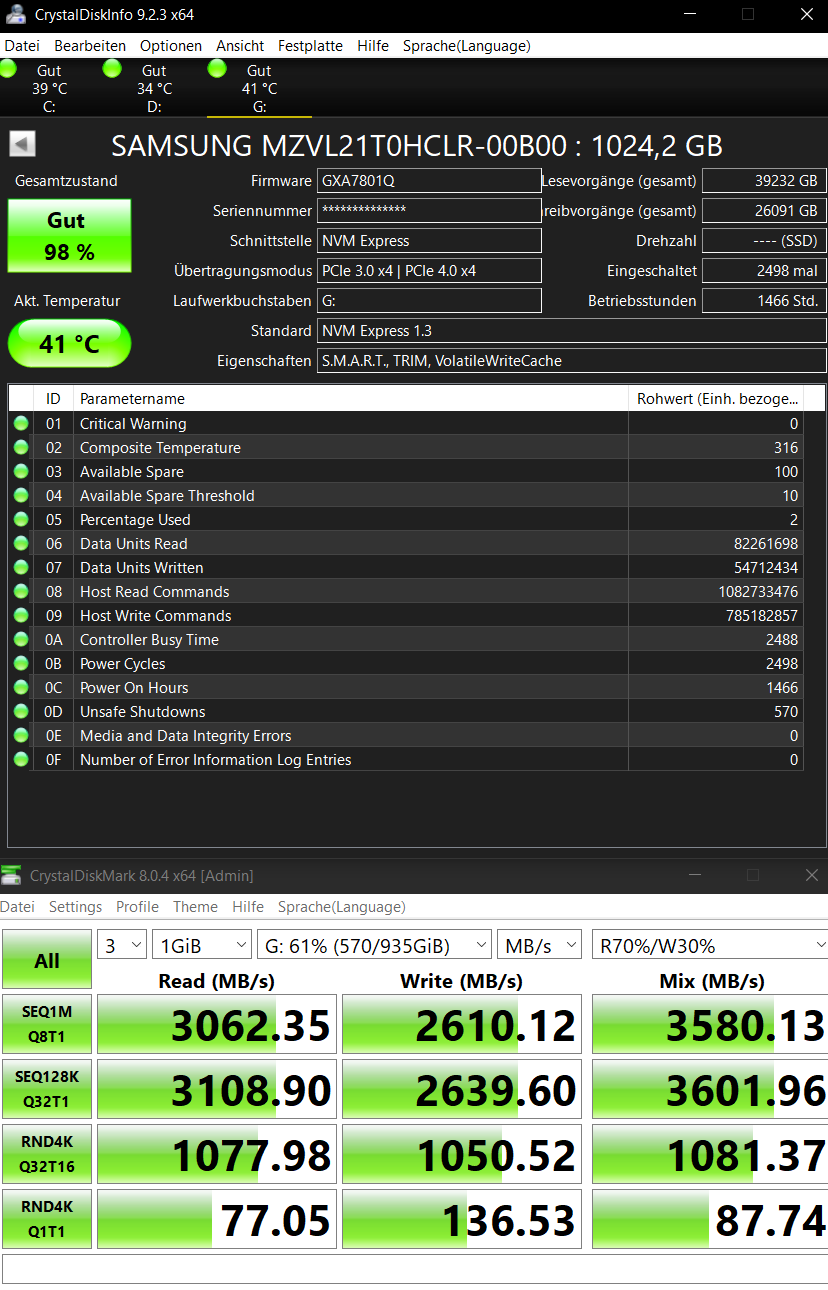Open the target drive dropdown G: 61%

pyautogui.click(x=374, y=945)
